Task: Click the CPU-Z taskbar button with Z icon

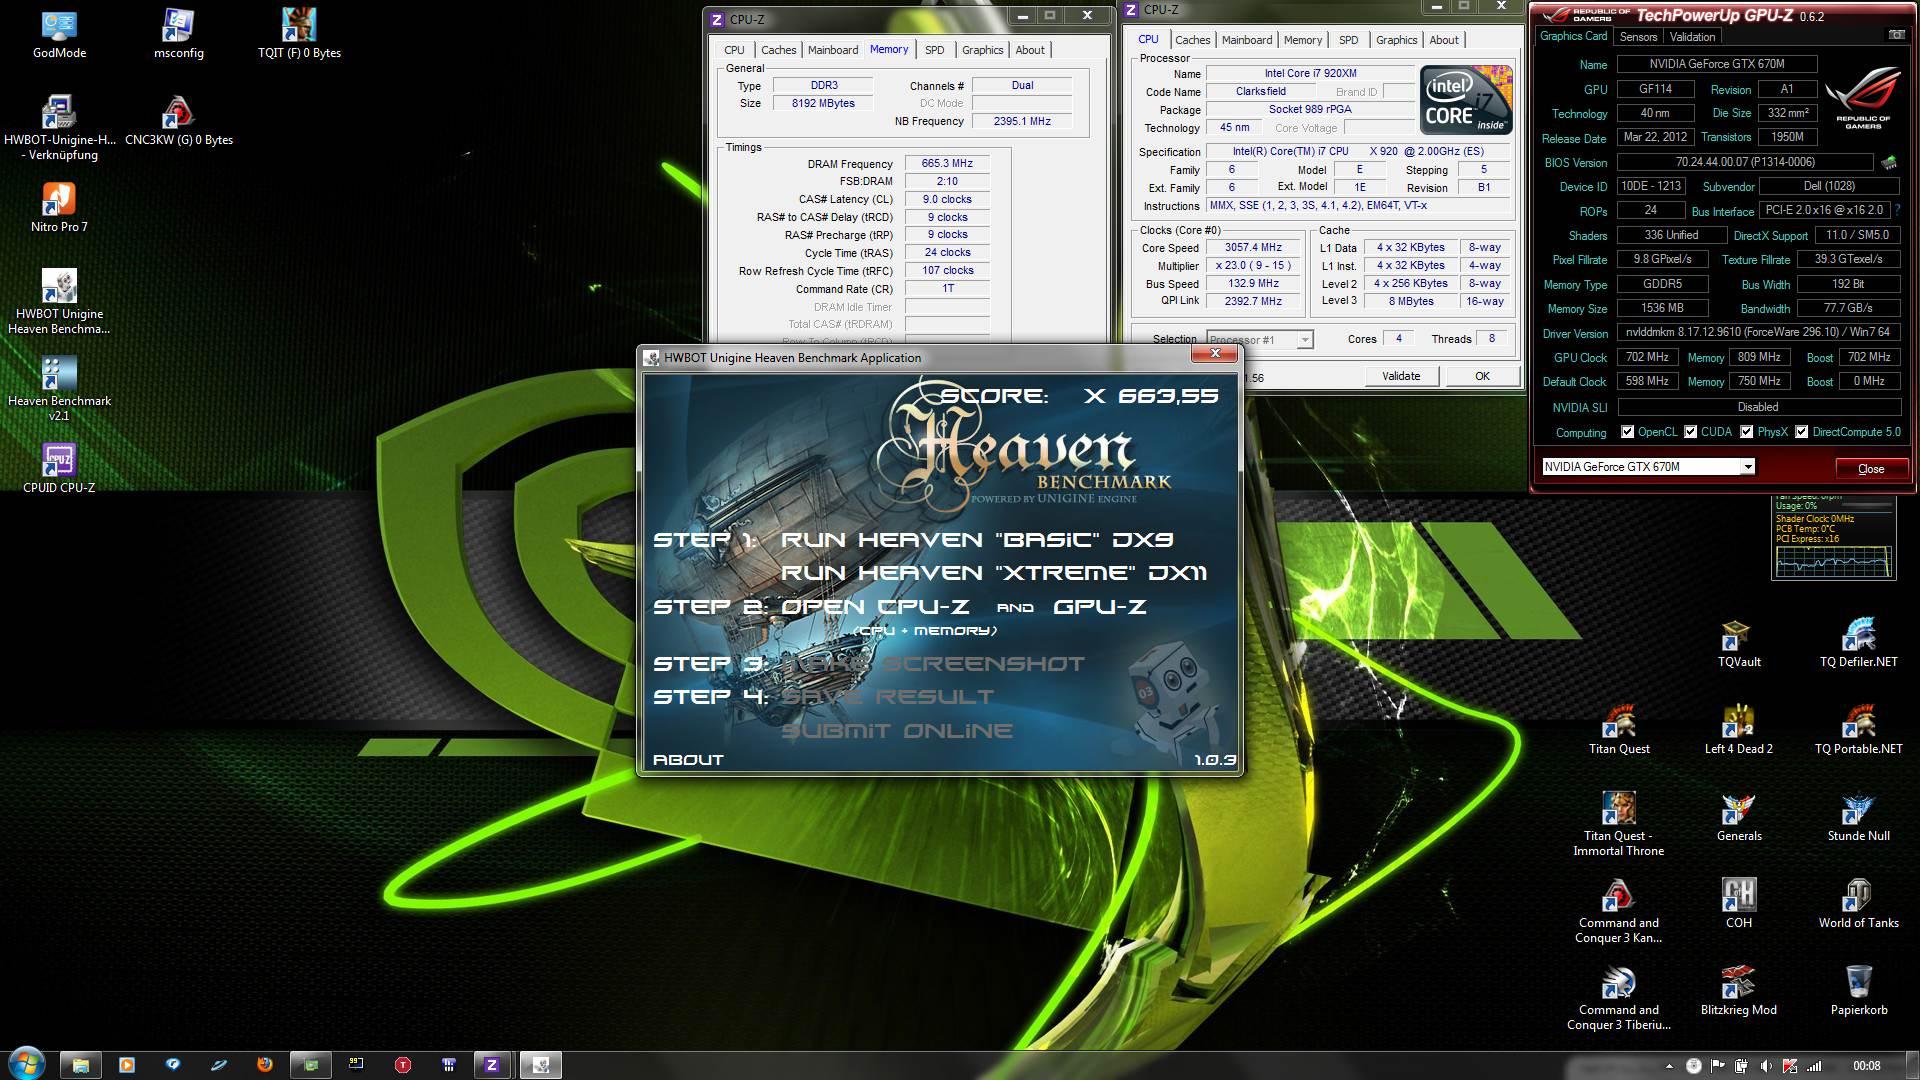Action: [x=491, y=1064]
